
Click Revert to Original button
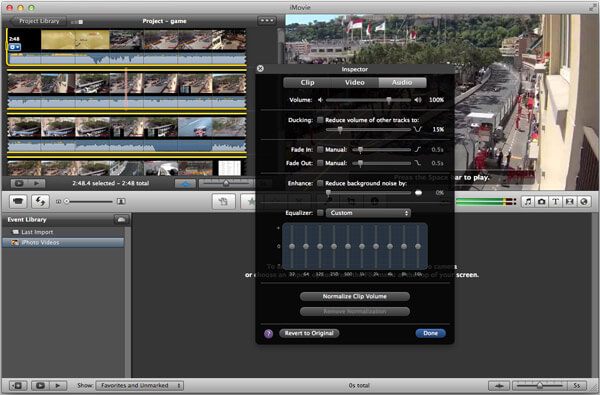pos(309,333)
